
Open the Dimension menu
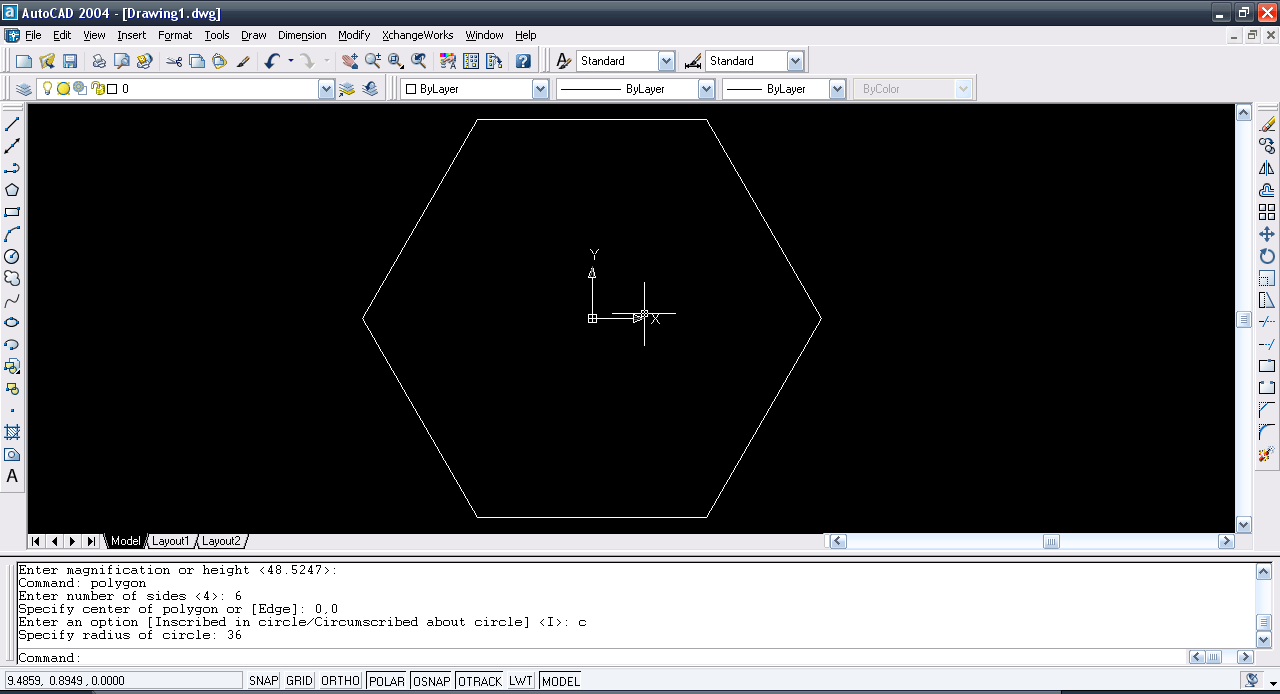(x=302, y=35)
